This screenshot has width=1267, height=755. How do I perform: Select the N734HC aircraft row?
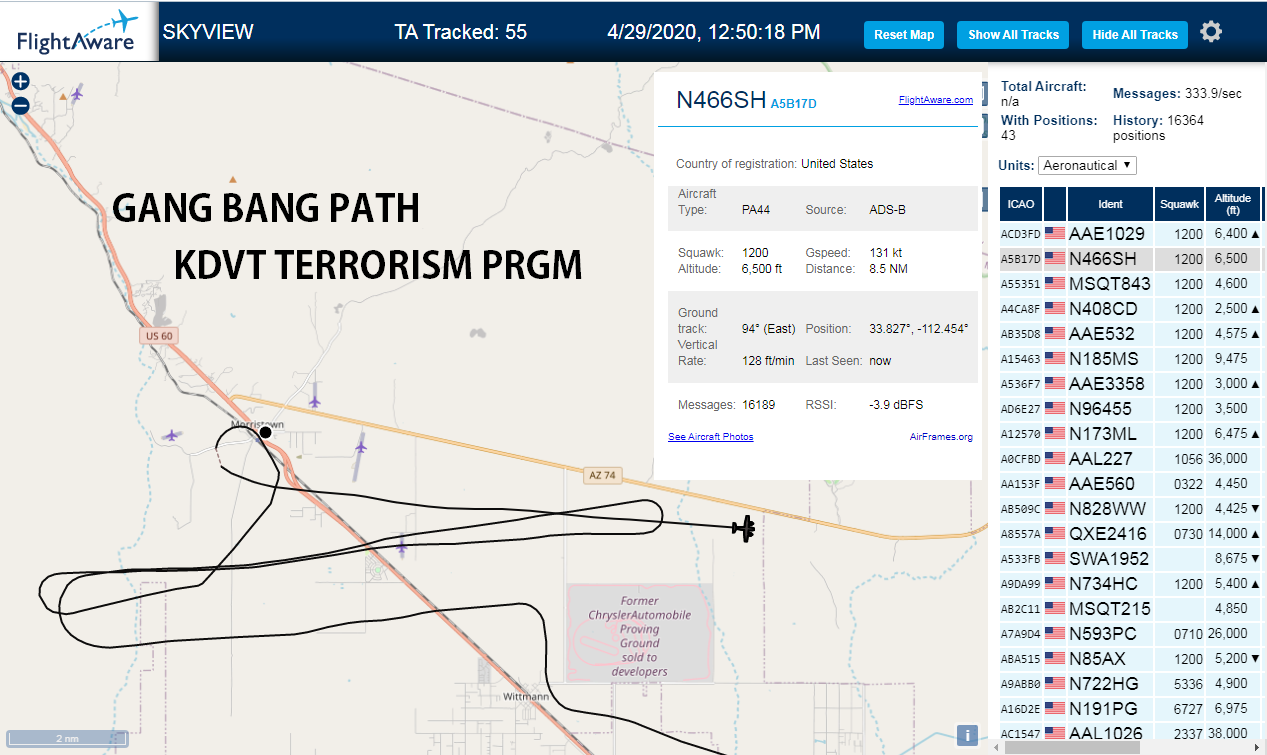coord(1129,583)
